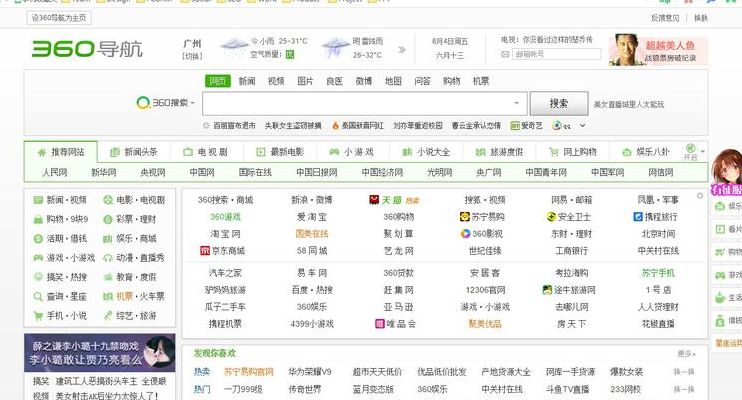
Task: Click the film reel icon beside 电影·电视剧
Action: [x=108, y=200]
